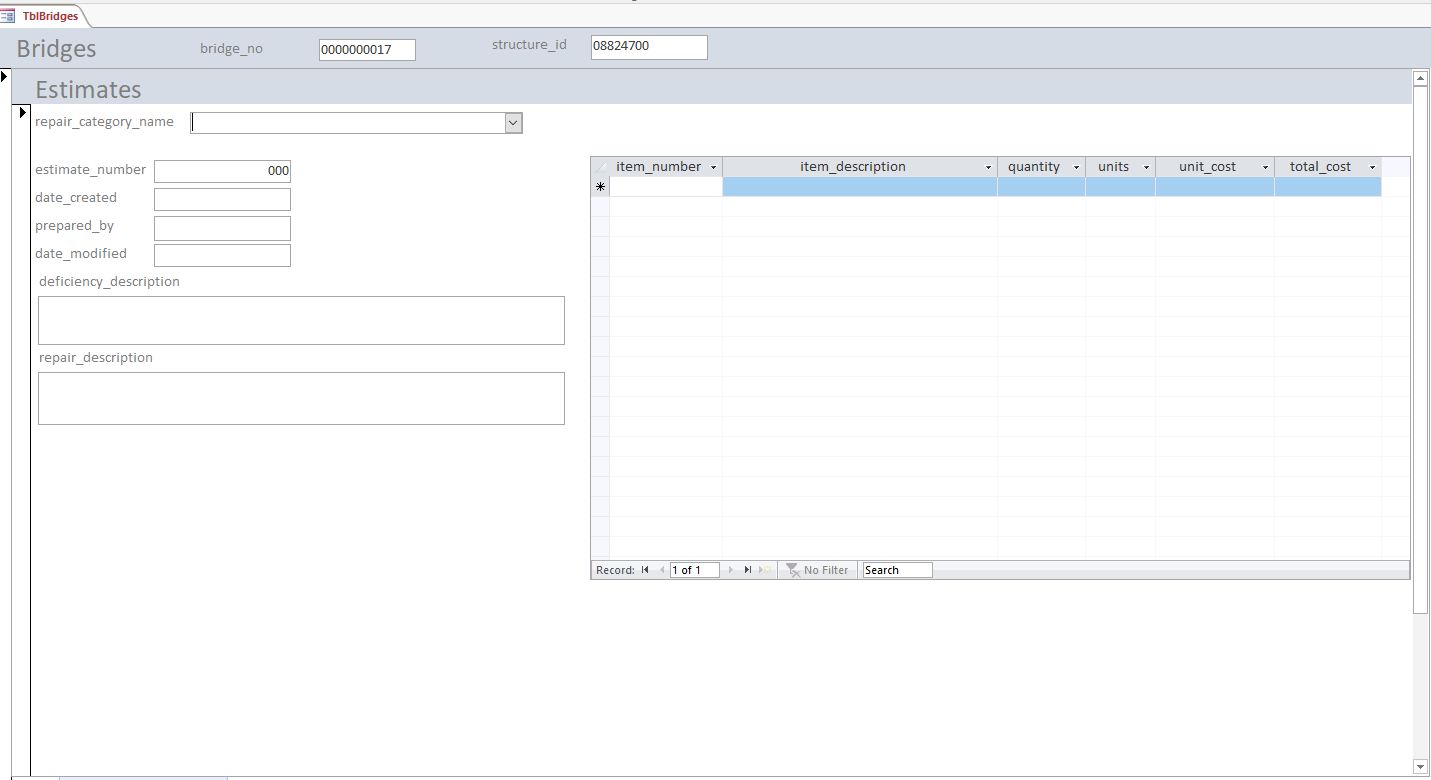The height and width of the screenshot is (780, 1431).
Task: Click the unit_cost cell in new row
Action: pyautogui.click(x=1215, y=187)
